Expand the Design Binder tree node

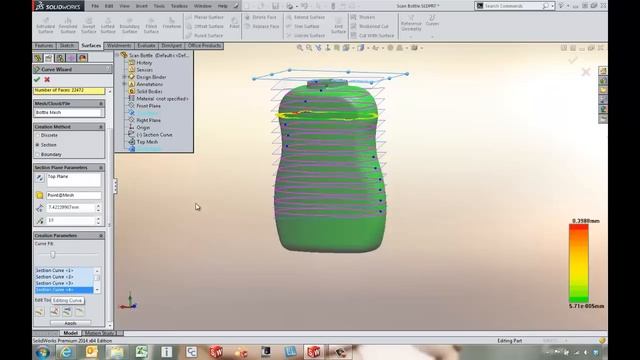(x=125, y=77)
